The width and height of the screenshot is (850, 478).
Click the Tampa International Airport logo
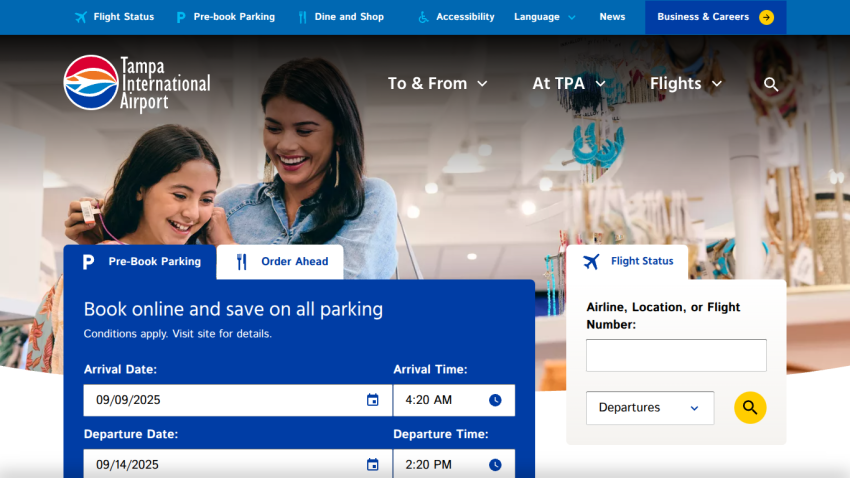click(x=137, y=83)
